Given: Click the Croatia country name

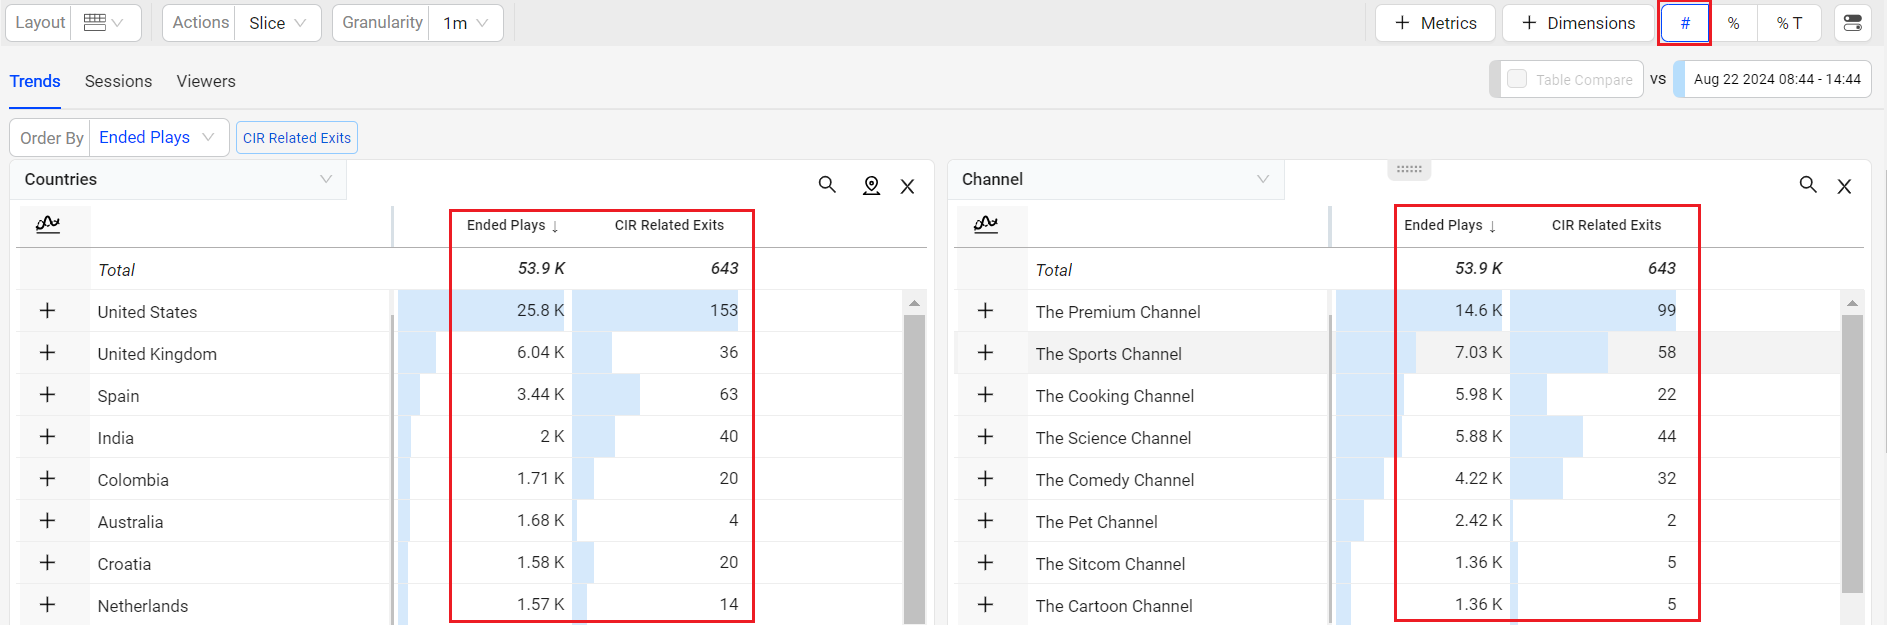Looking at the screenshot, I should coord(124,564).
